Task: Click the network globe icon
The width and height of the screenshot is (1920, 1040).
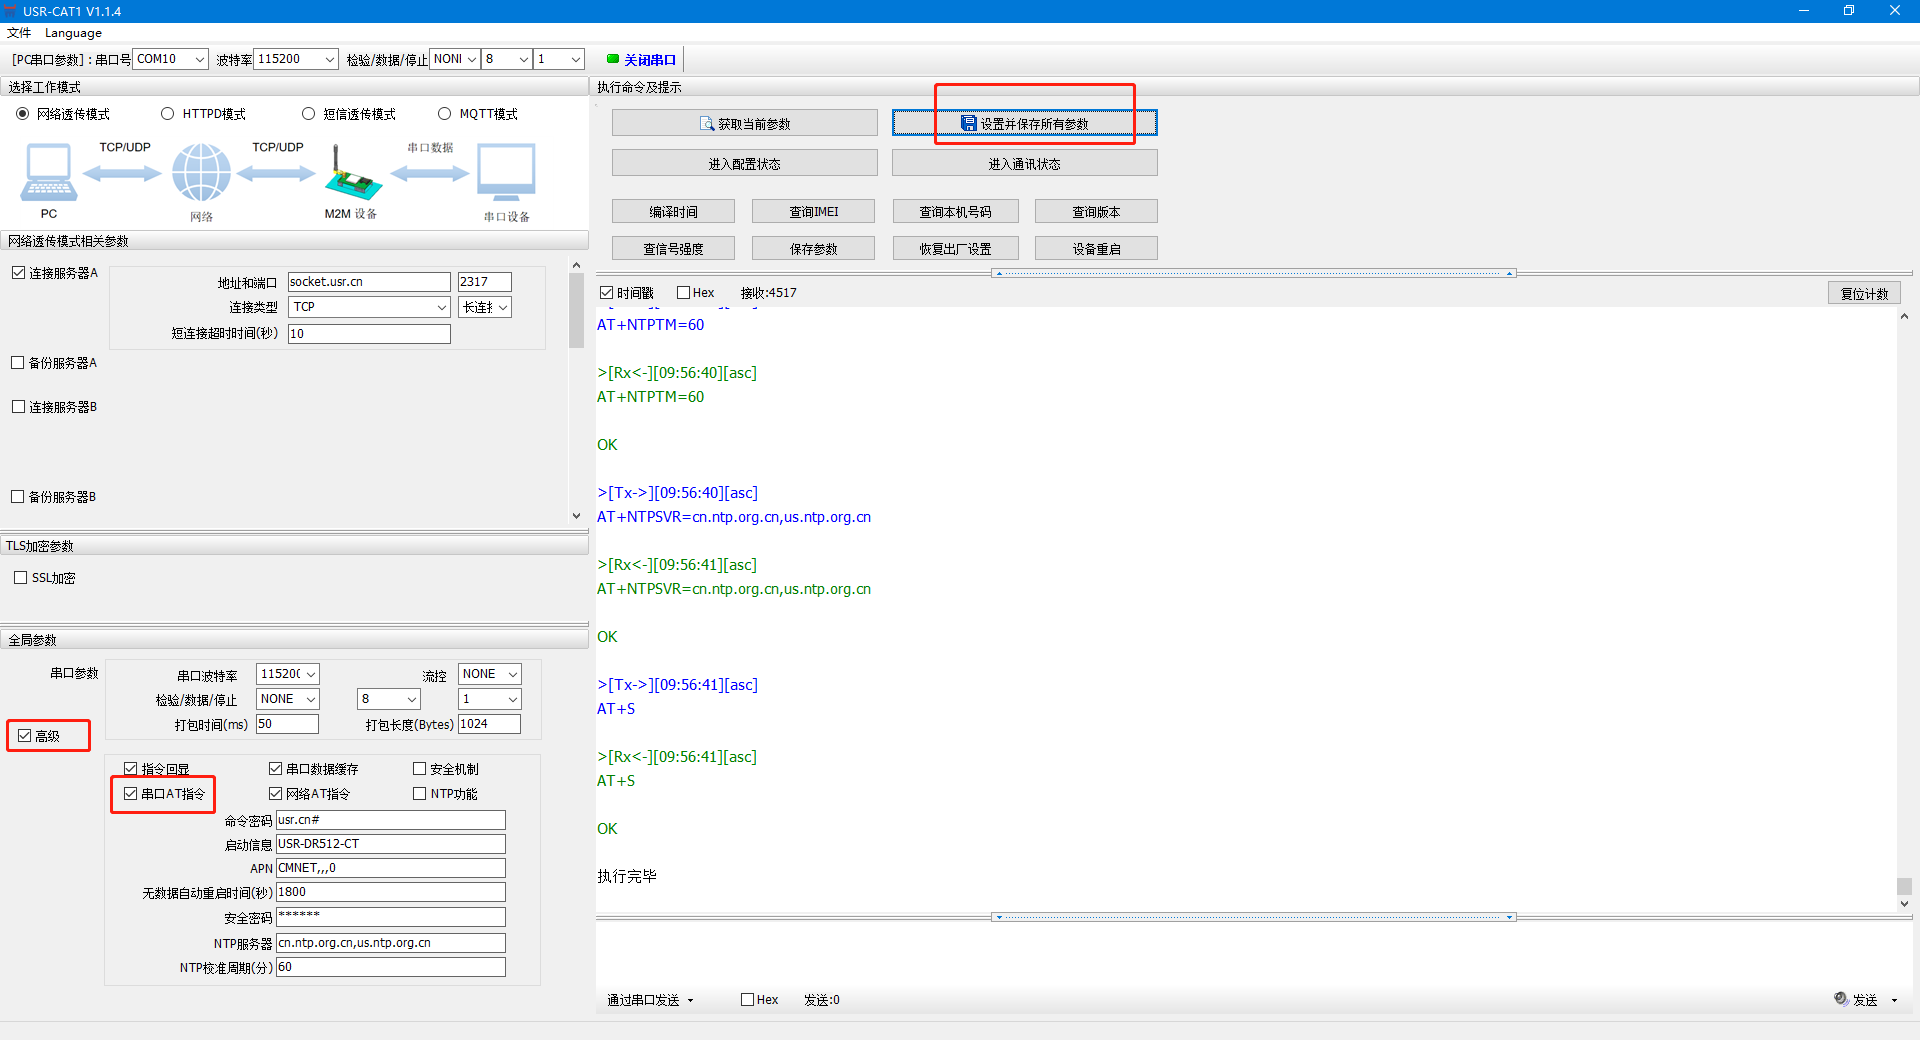Action: coord(201,172)
